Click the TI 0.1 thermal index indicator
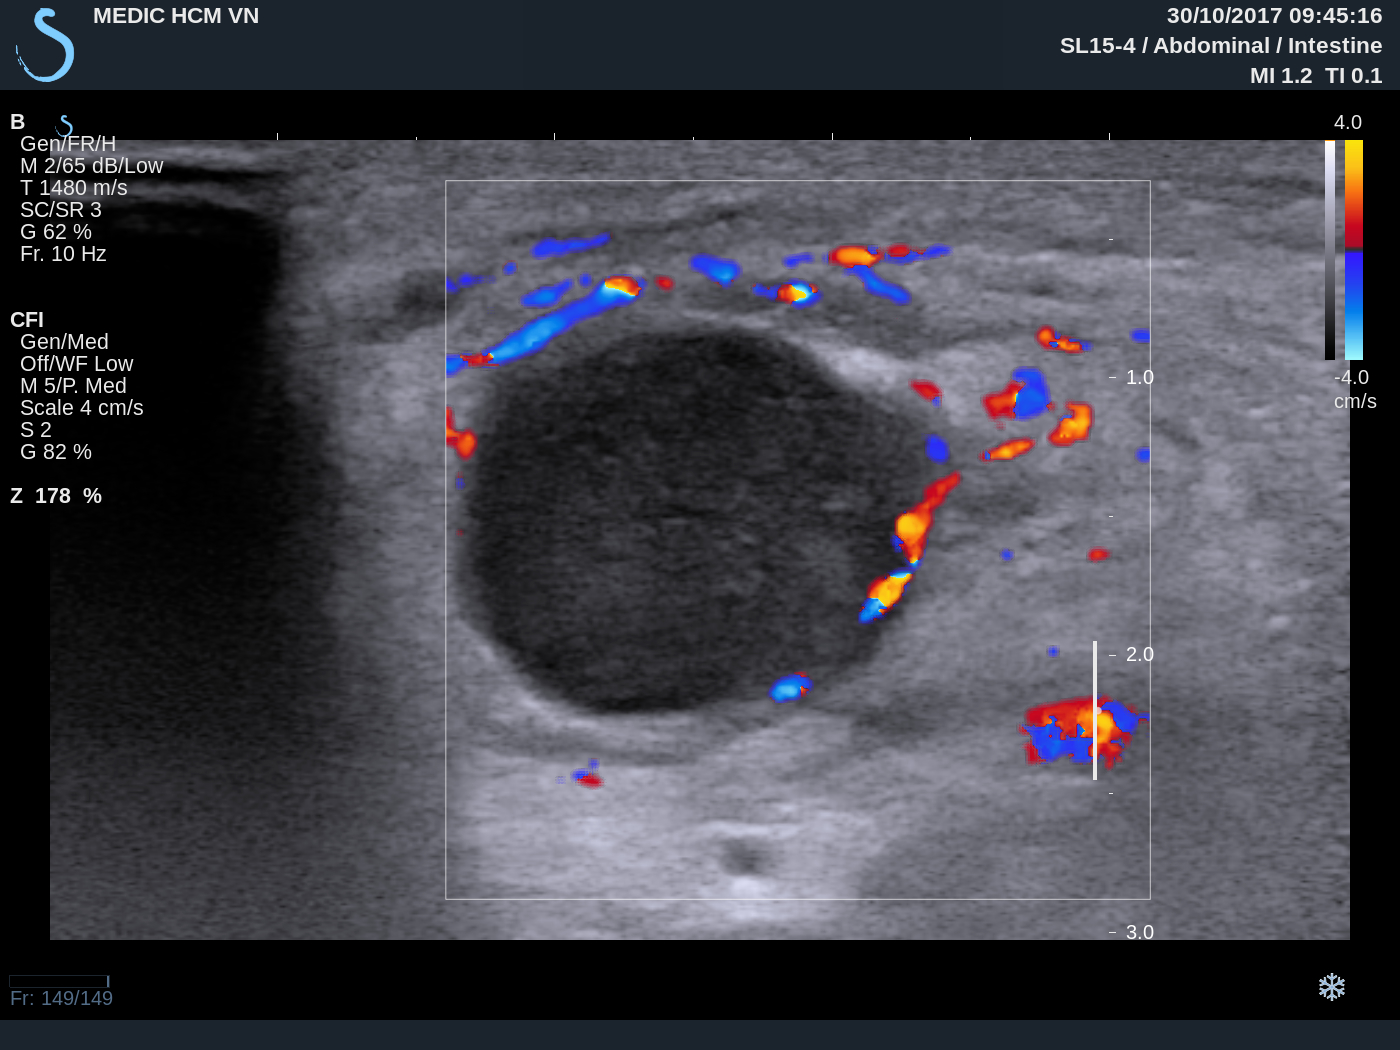Image resolution: width=1400 pixels, height=1050 pixels. 1353,75
